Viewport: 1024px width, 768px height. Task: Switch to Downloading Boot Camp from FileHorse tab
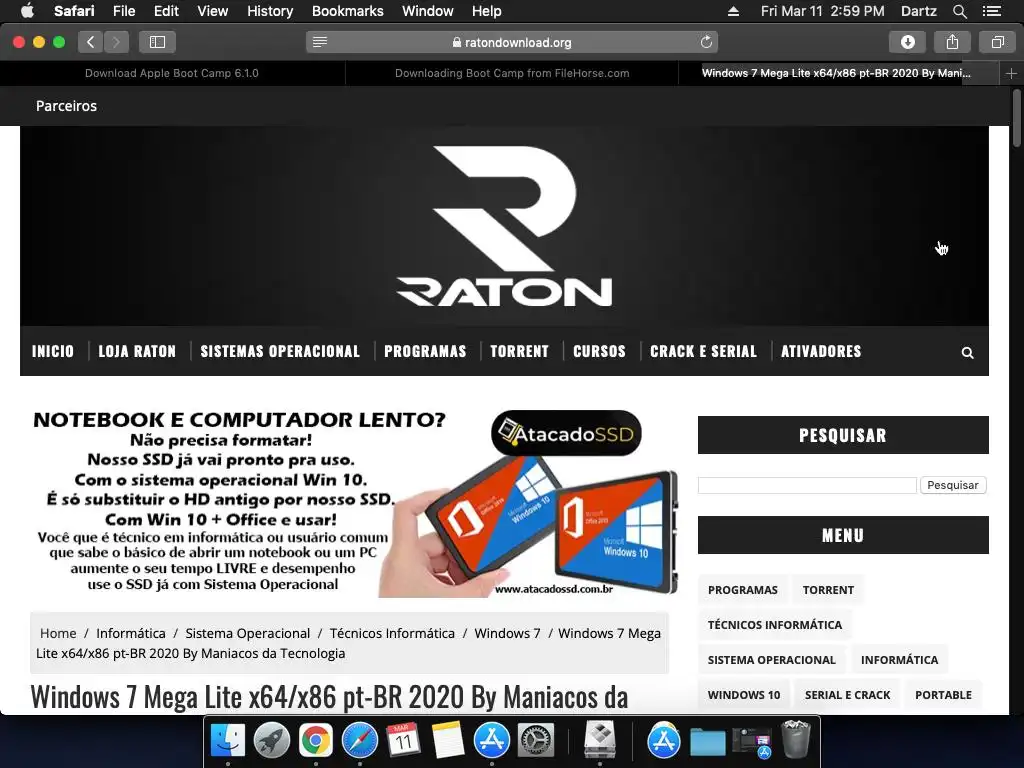[x=512, y=73]
